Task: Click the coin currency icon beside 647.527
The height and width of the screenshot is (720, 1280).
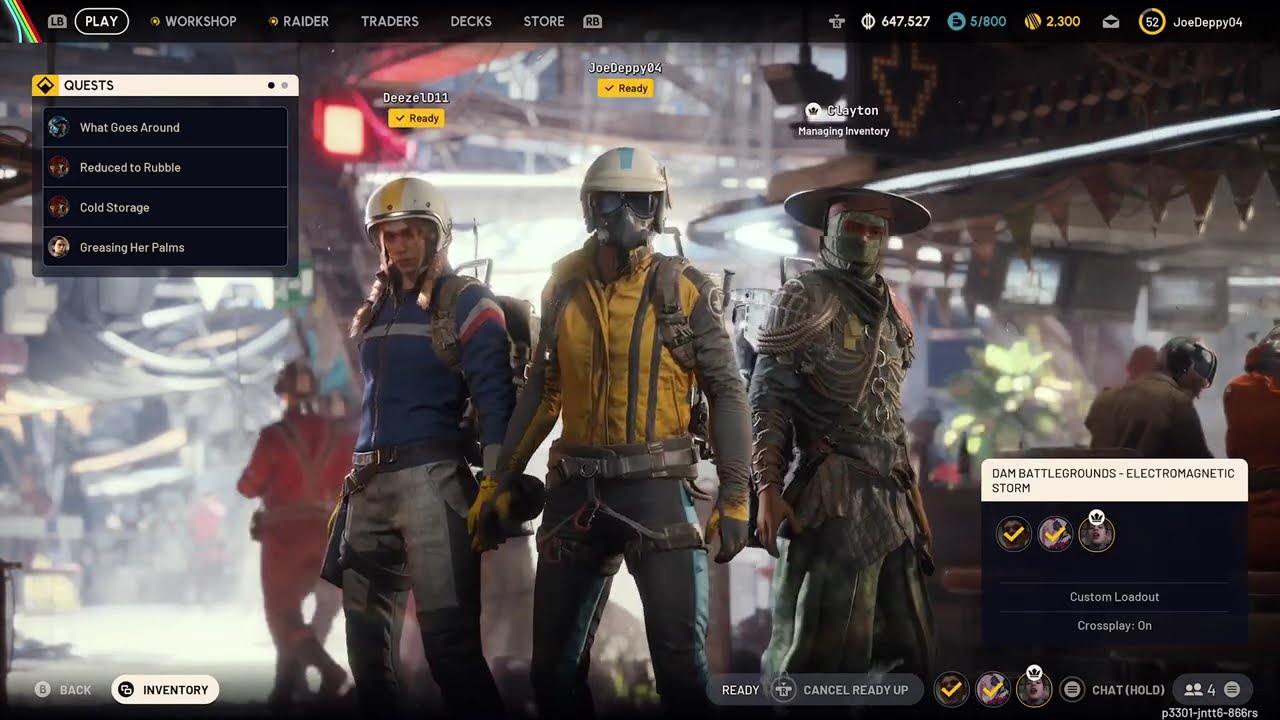Action: coord(869,21)
